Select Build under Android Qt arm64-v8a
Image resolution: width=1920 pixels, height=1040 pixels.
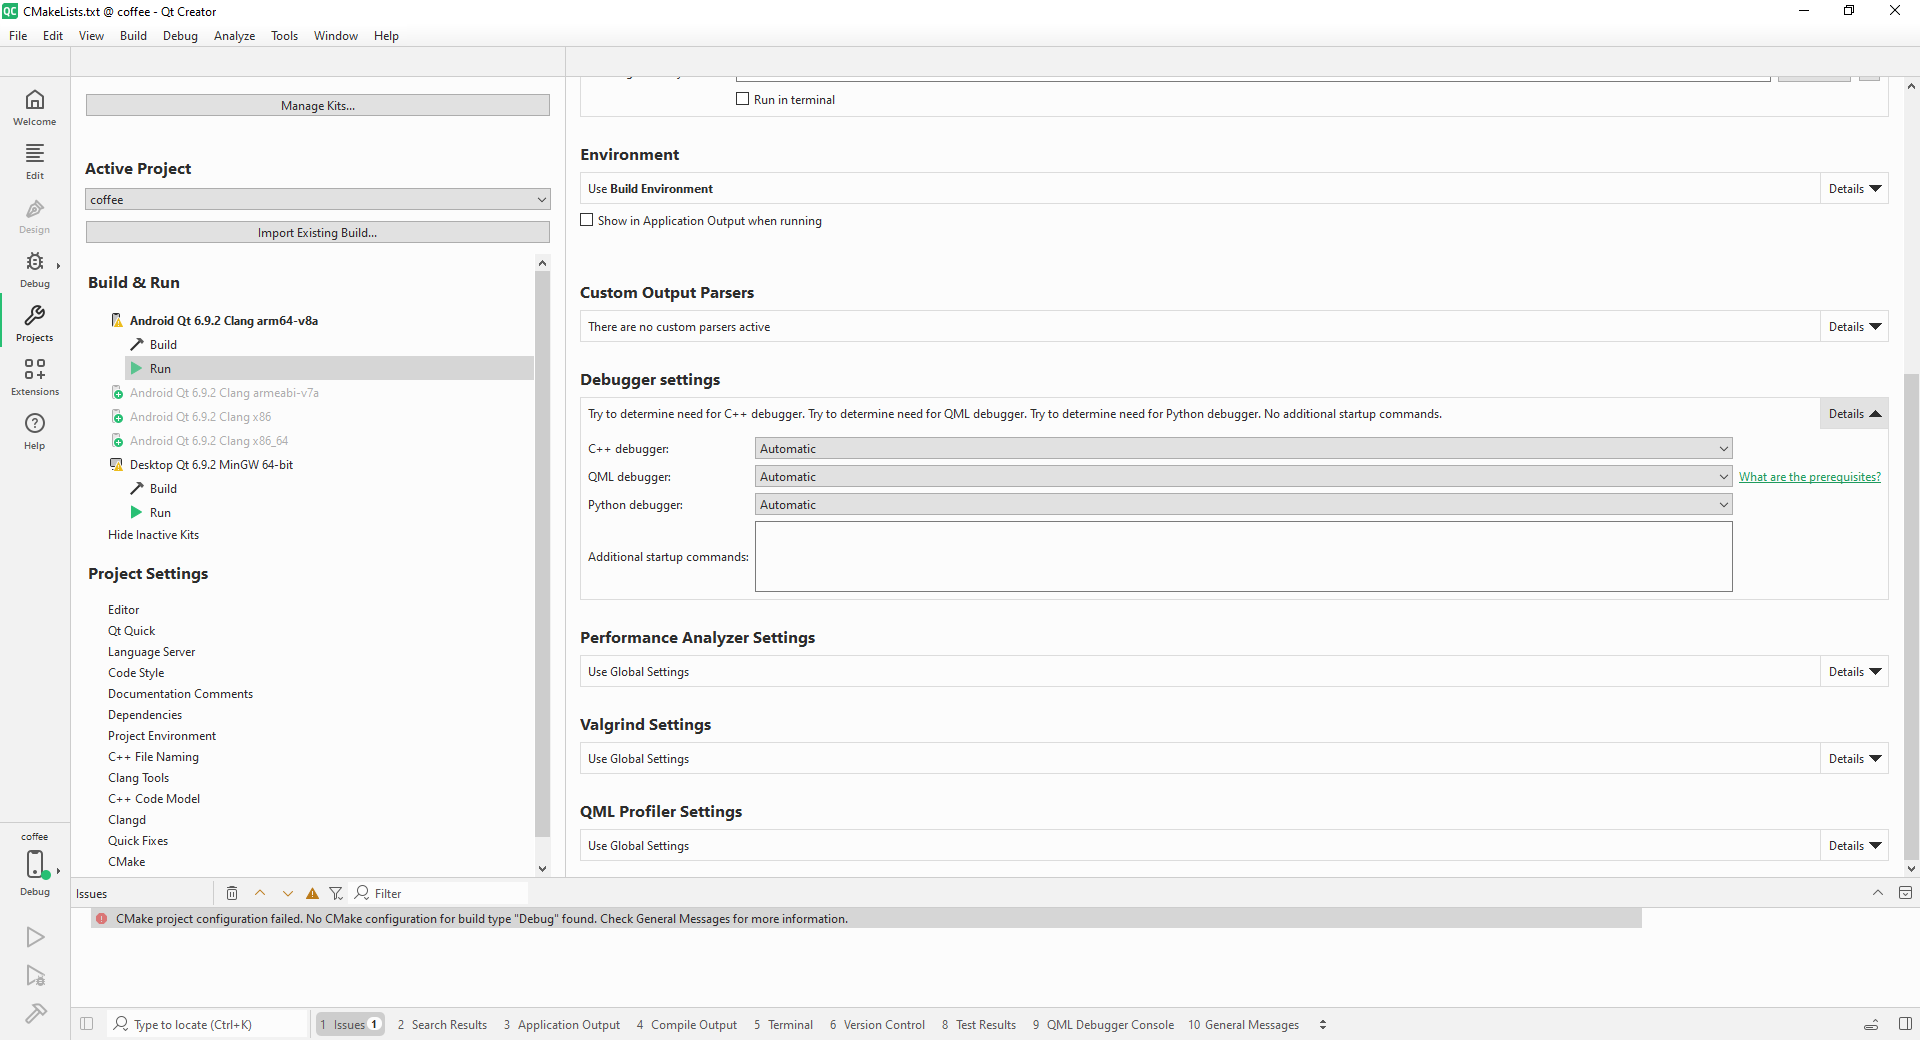(163, 345)
